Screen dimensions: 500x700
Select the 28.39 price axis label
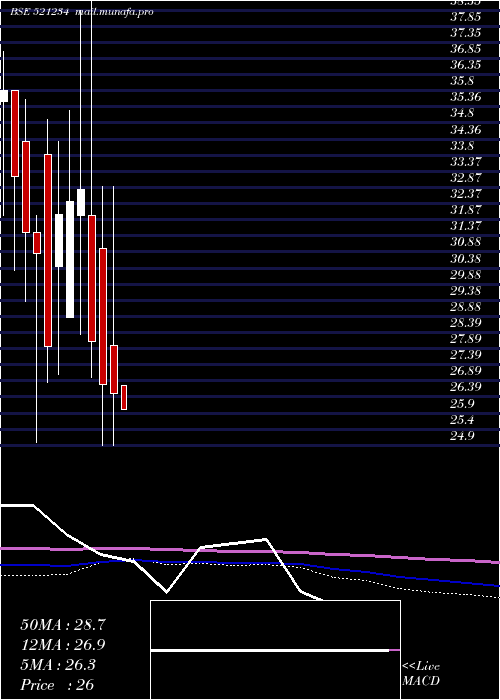coord(466,323)
